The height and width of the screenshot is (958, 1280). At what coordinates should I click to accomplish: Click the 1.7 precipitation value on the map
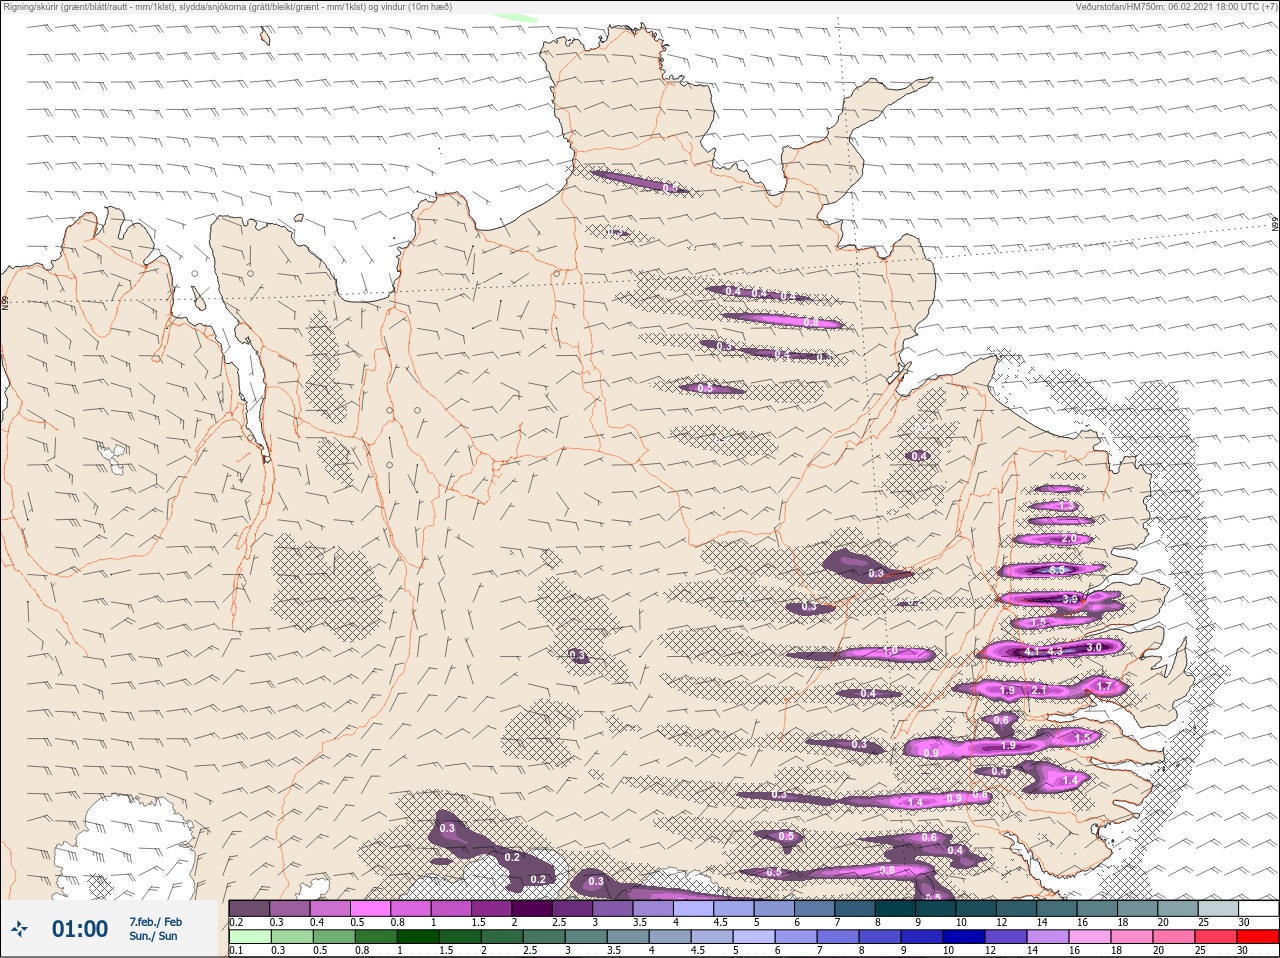tap(1105, 686)
